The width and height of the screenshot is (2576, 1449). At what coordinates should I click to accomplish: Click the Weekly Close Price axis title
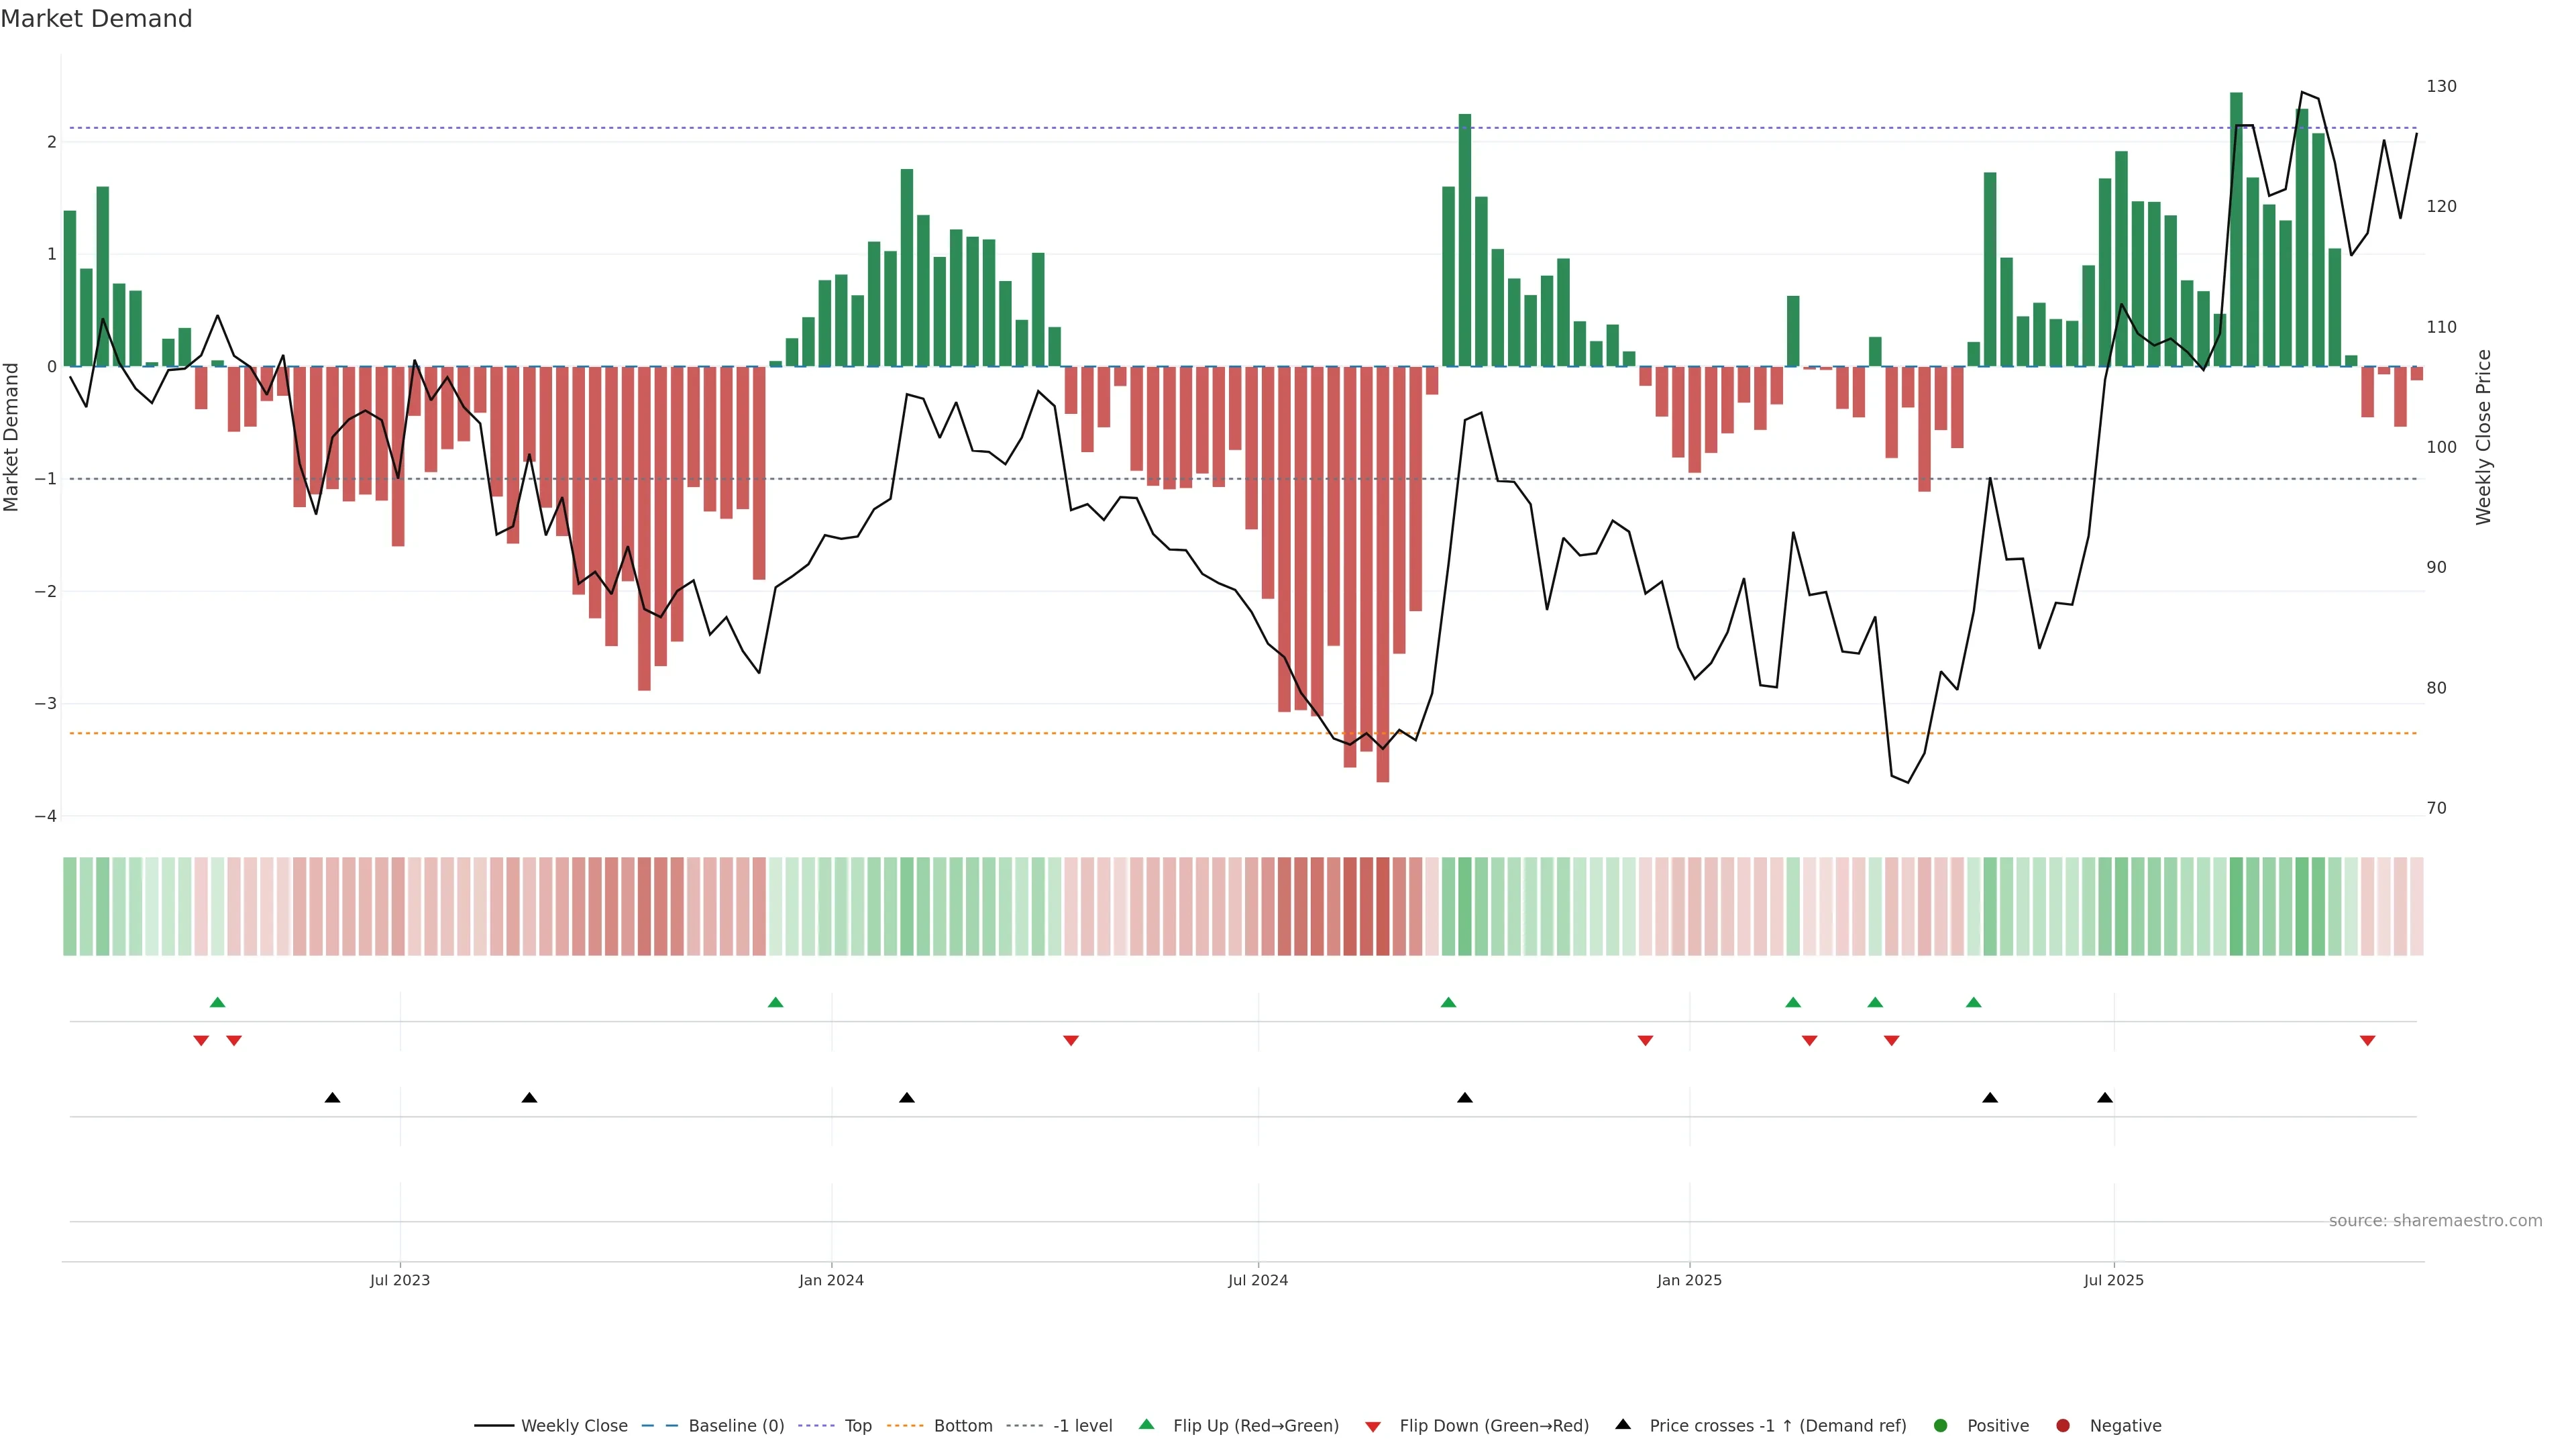click(x=2484, y=437)
